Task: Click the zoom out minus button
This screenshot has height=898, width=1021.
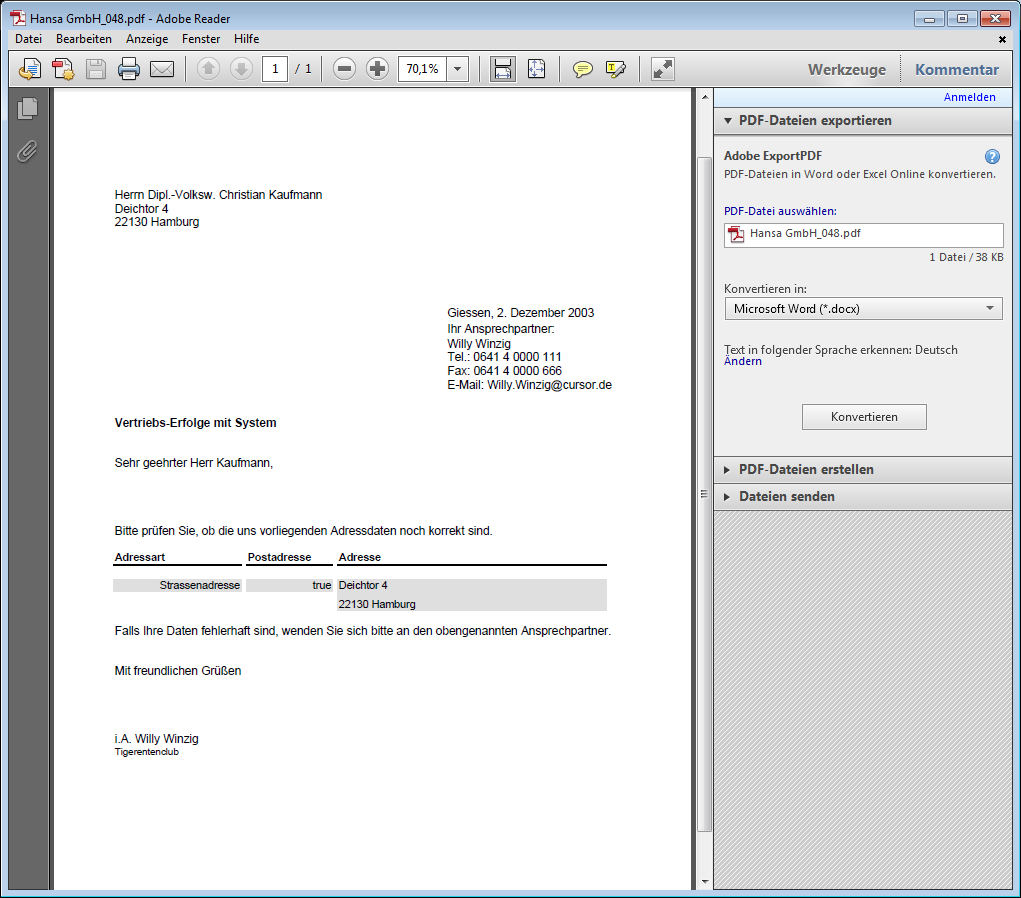Action: pyautogui.click(x=344, y=69)
